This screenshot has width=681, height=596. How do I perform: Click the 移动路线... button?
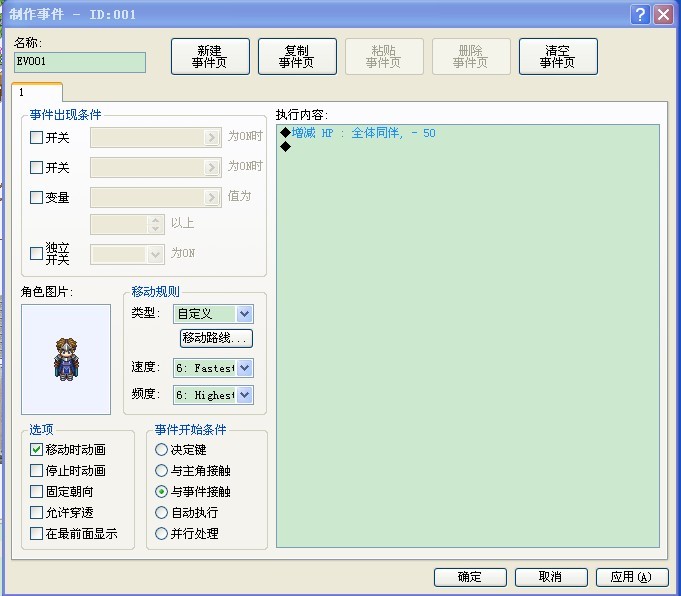tap(216, 338)
